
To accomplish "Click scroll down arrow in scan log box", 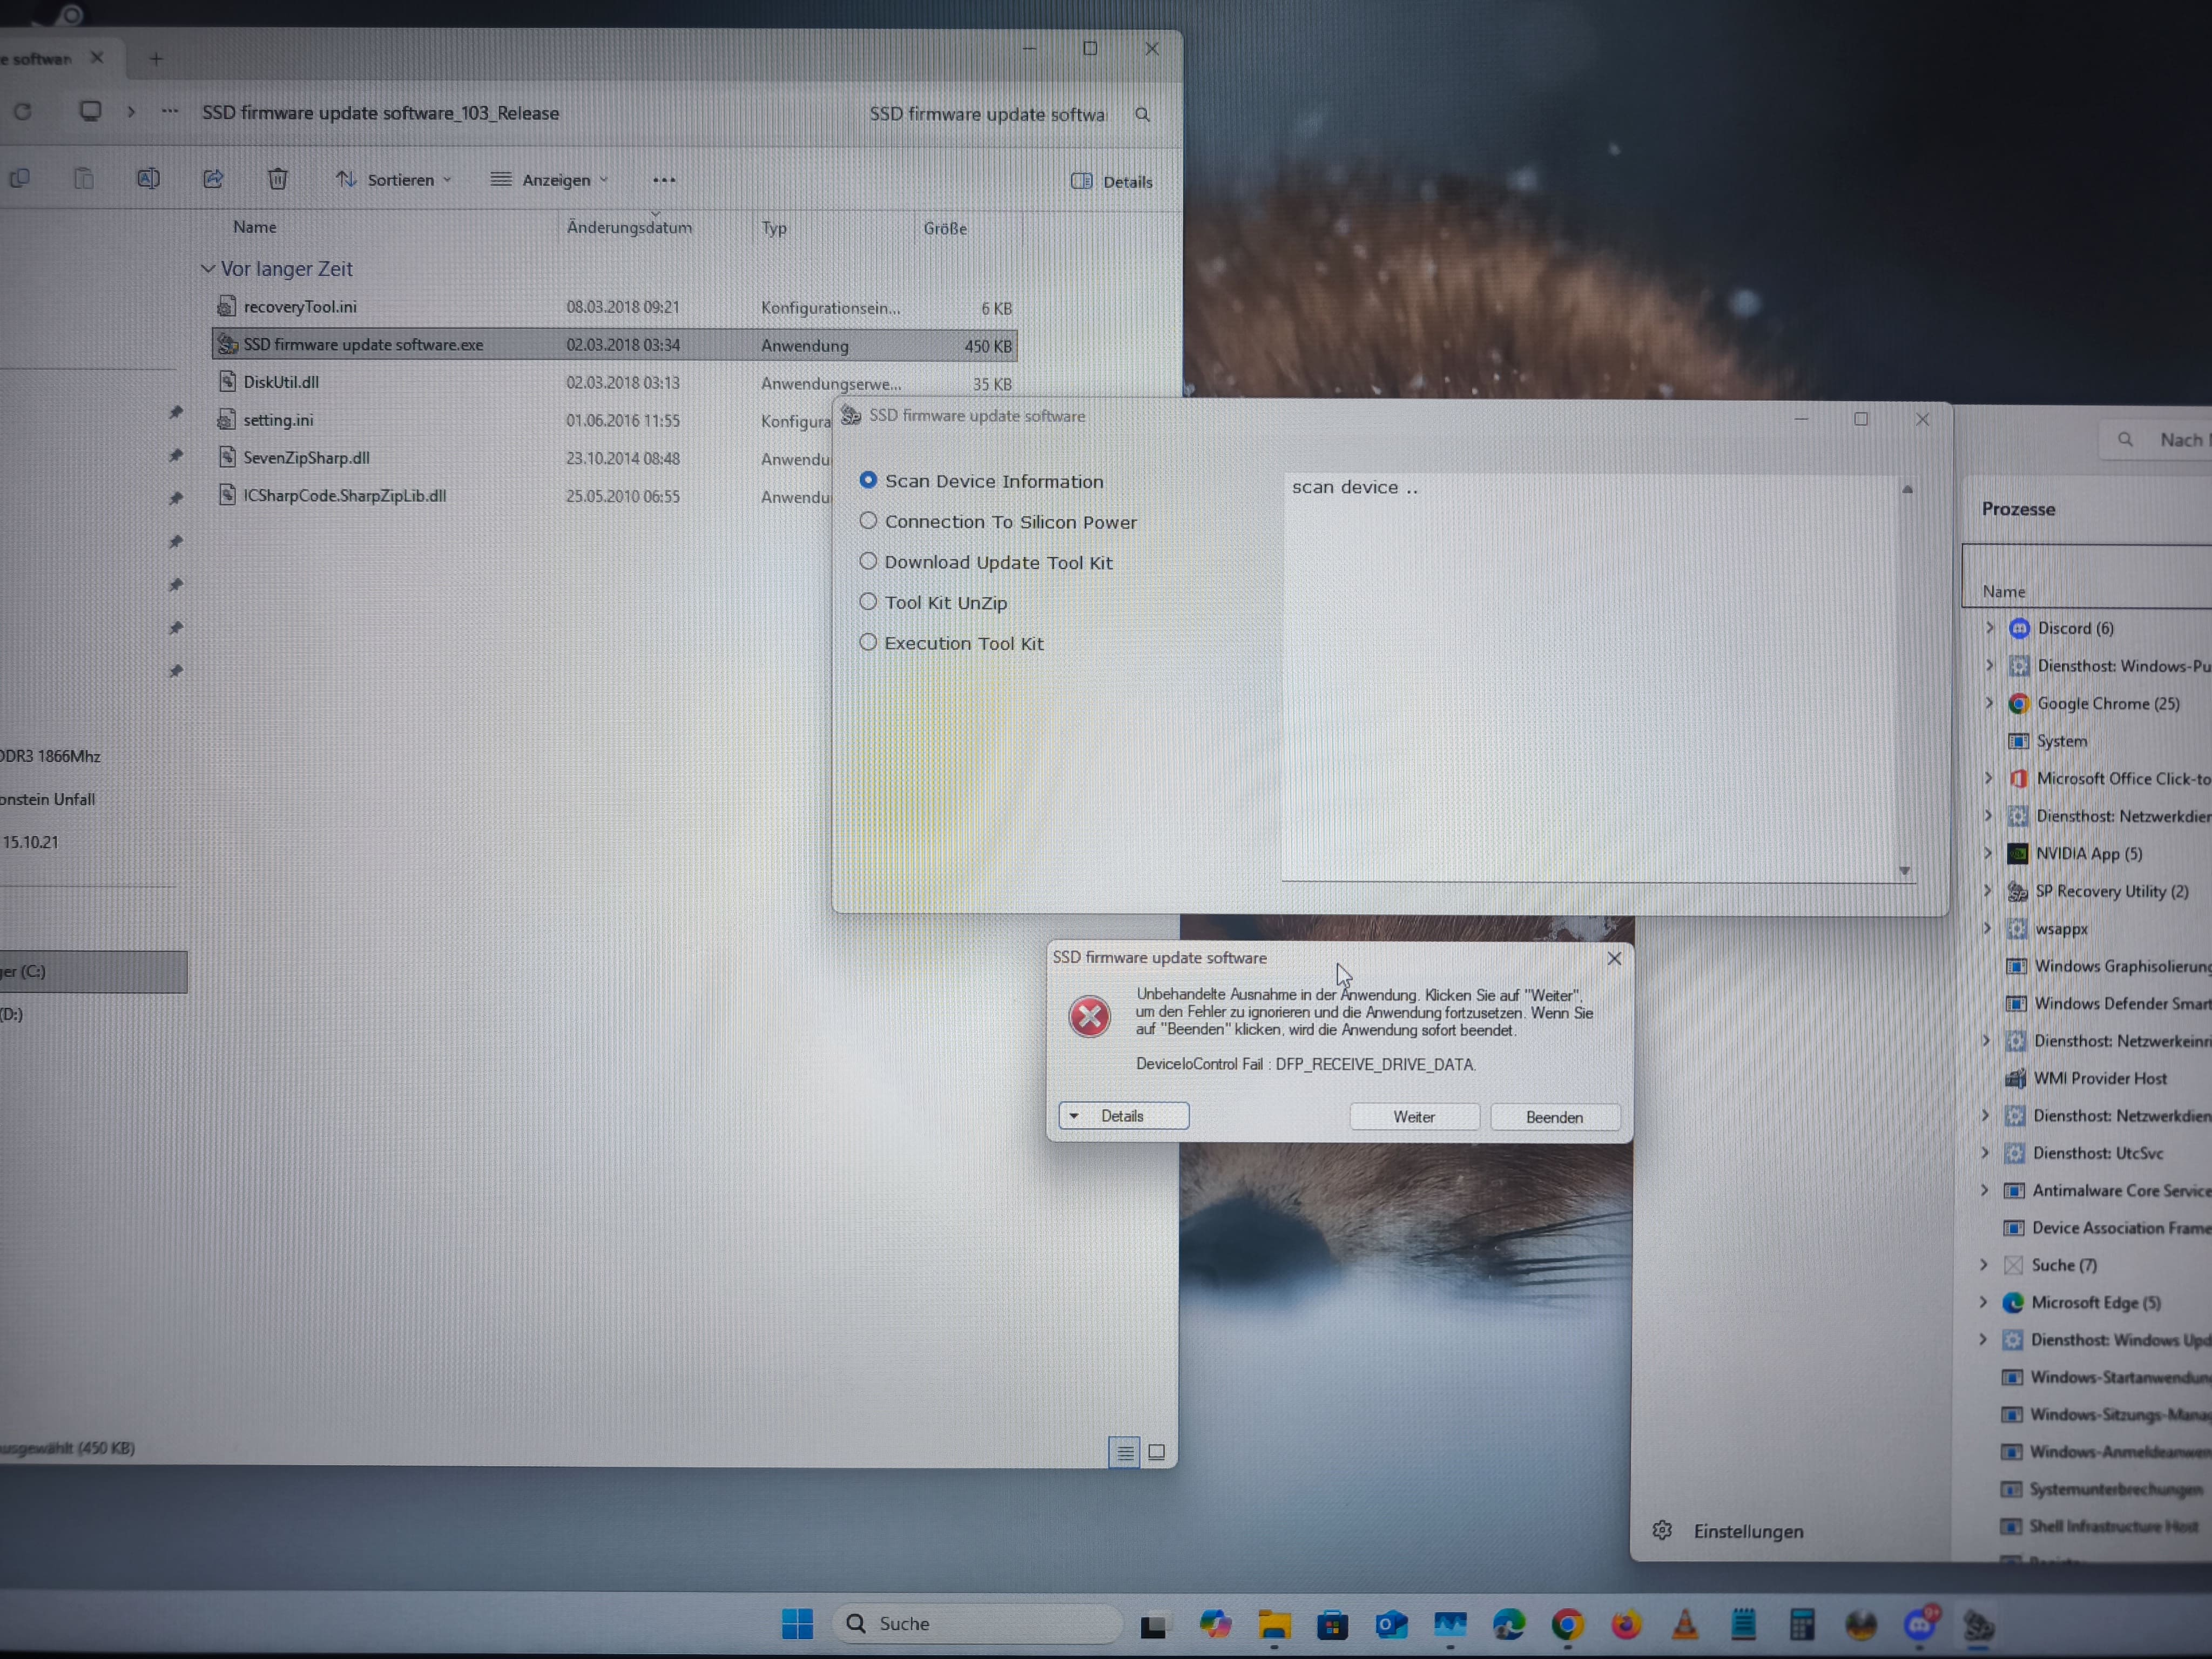I will [1904, 871].
